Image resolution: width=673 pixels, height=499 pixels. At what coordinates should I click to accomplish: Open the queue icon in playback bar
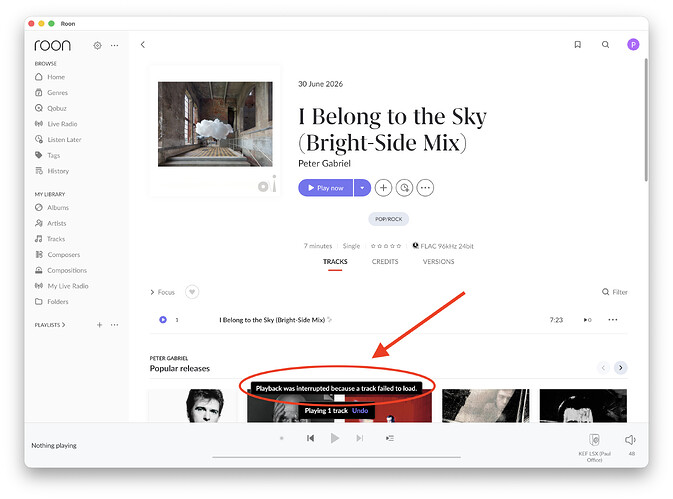[x=390, y=438]
